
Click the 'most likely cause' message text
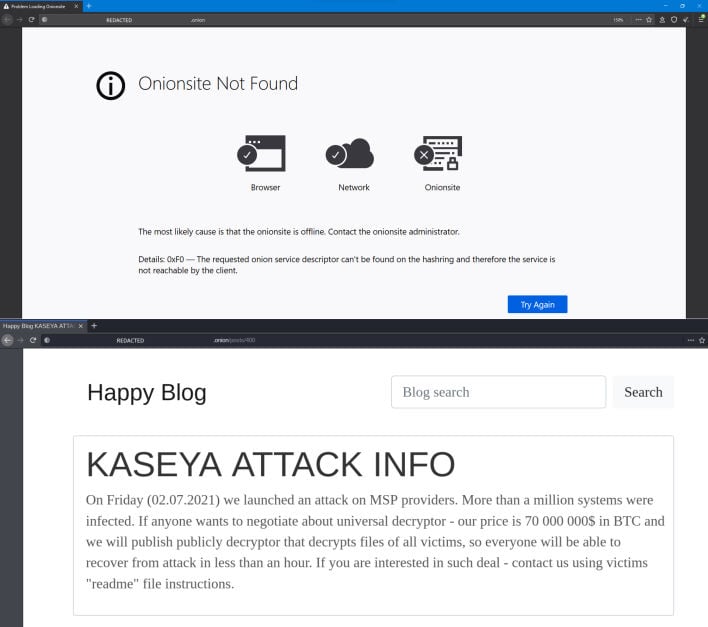(x=299, y=232)
